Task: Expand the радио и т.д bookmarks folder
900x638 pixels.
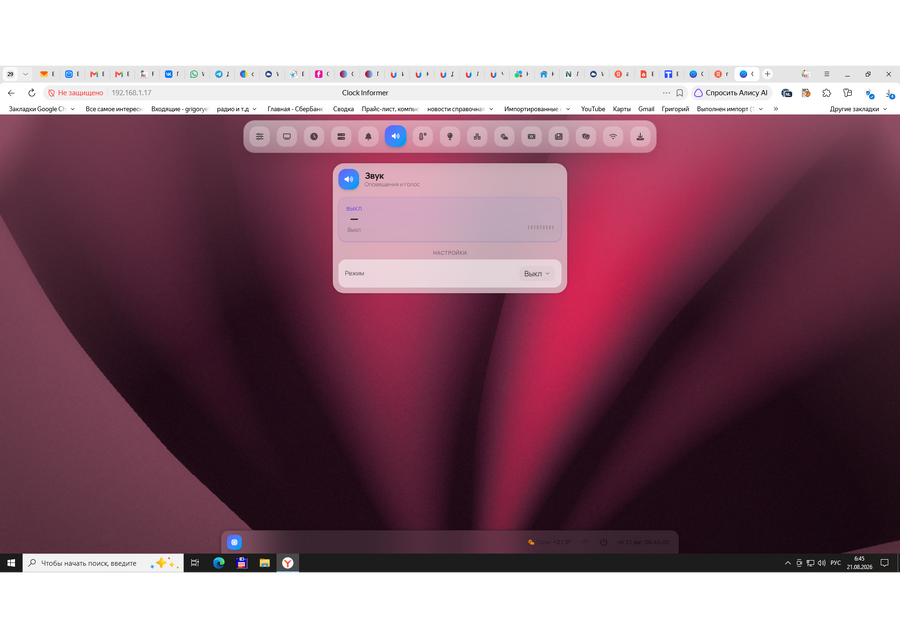Action: click(x=236, y=109)
